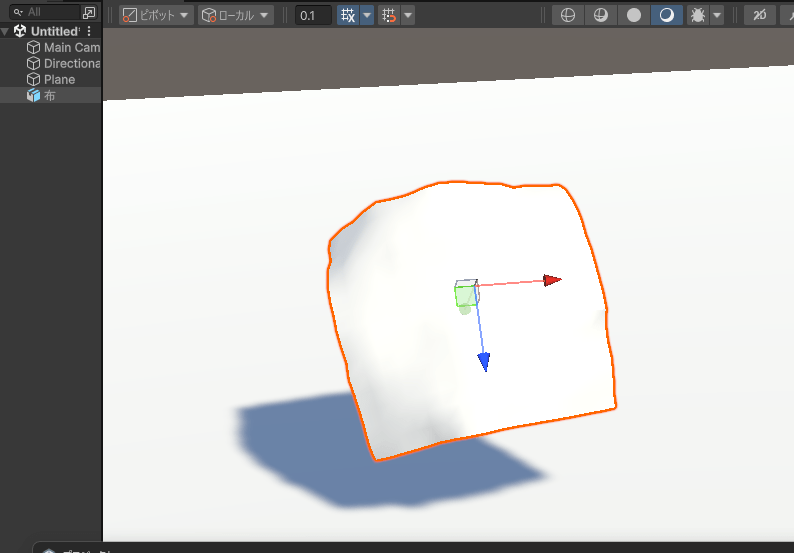Image resolution: width=794 pixels, height=553 pixels.
Task: Select Shaded Wireframe draw mode
Action: point(601,16)
